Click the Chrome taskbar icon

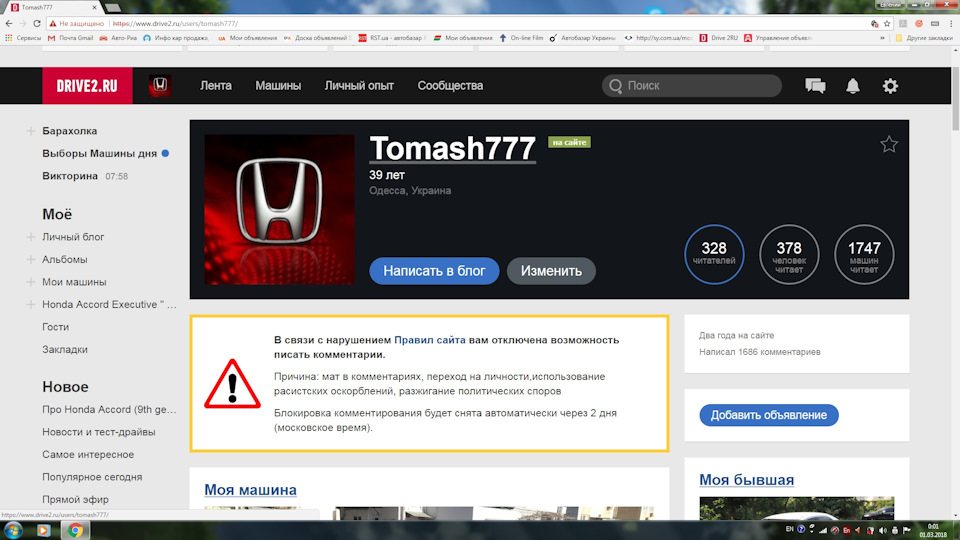(75, 530)
